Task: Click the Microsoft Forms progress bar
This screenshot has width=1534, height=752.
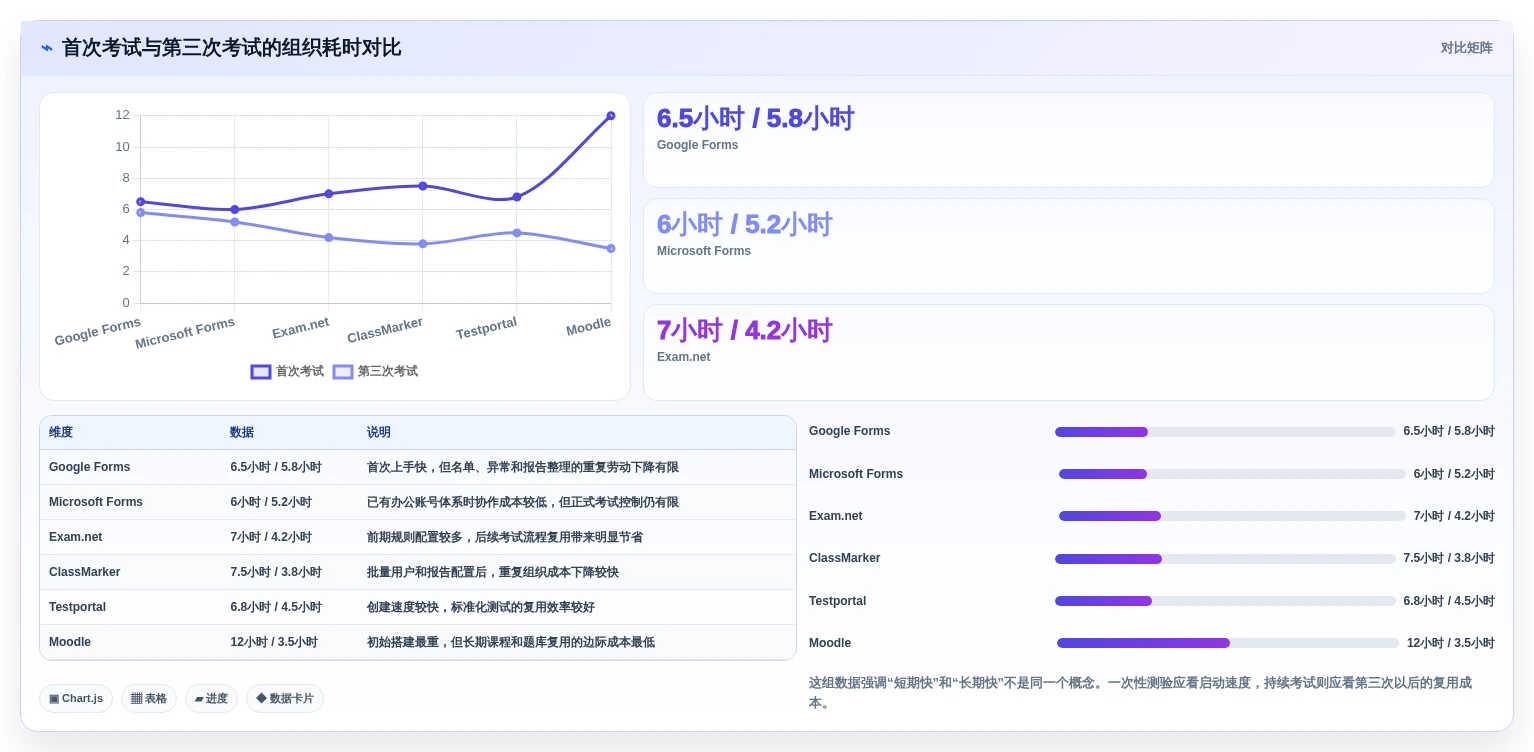Action: (x=1232, y=474)
